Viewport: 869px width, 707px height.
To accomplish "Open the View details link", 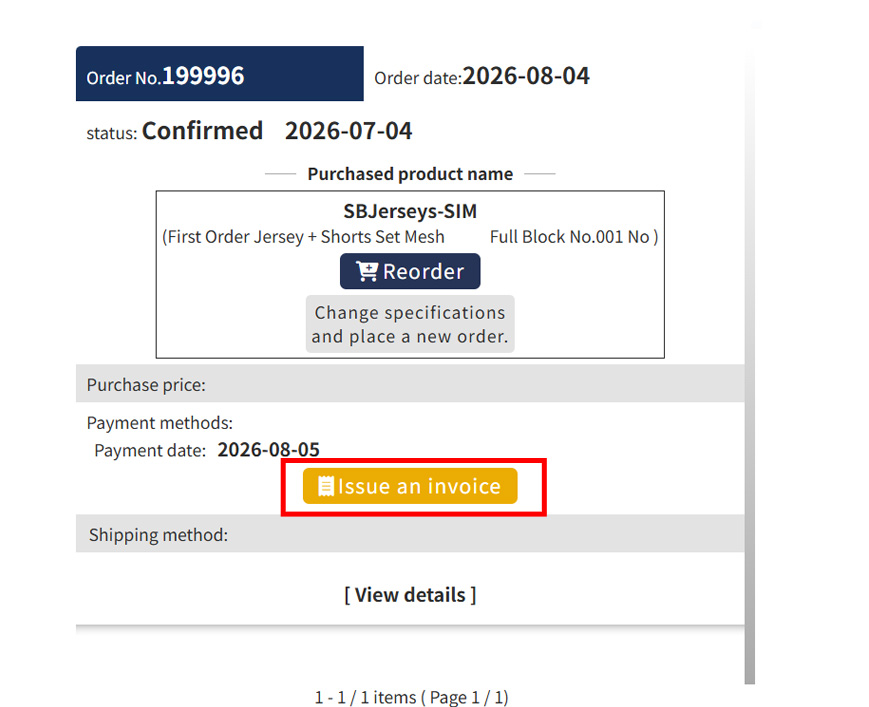I will coord(410,595).
